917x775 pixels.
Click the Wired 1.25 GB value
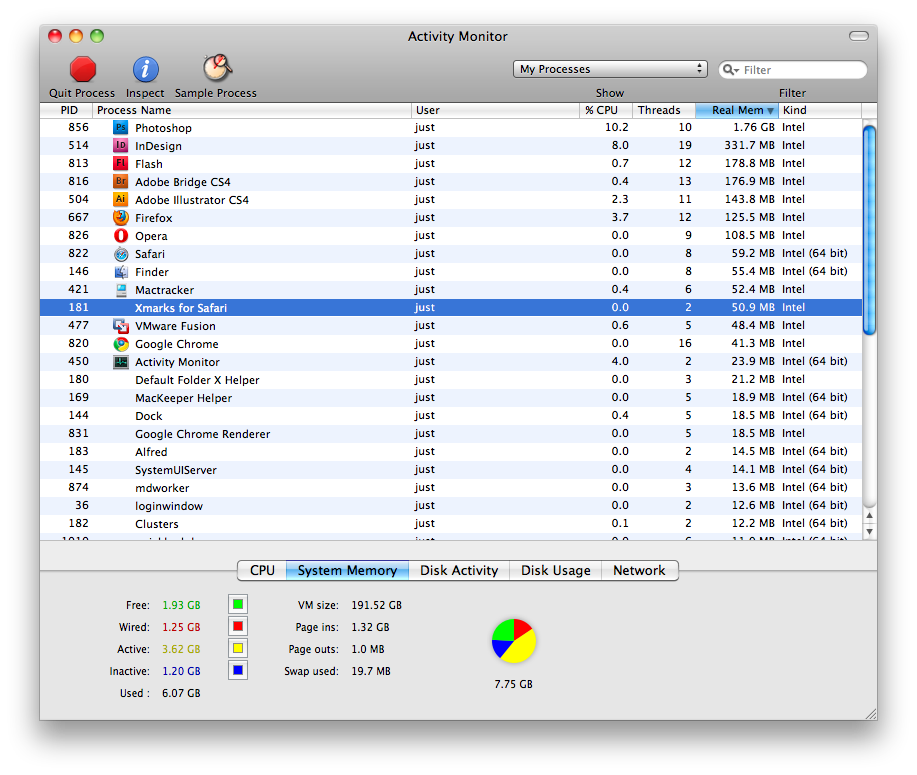[x=181, y=627]
